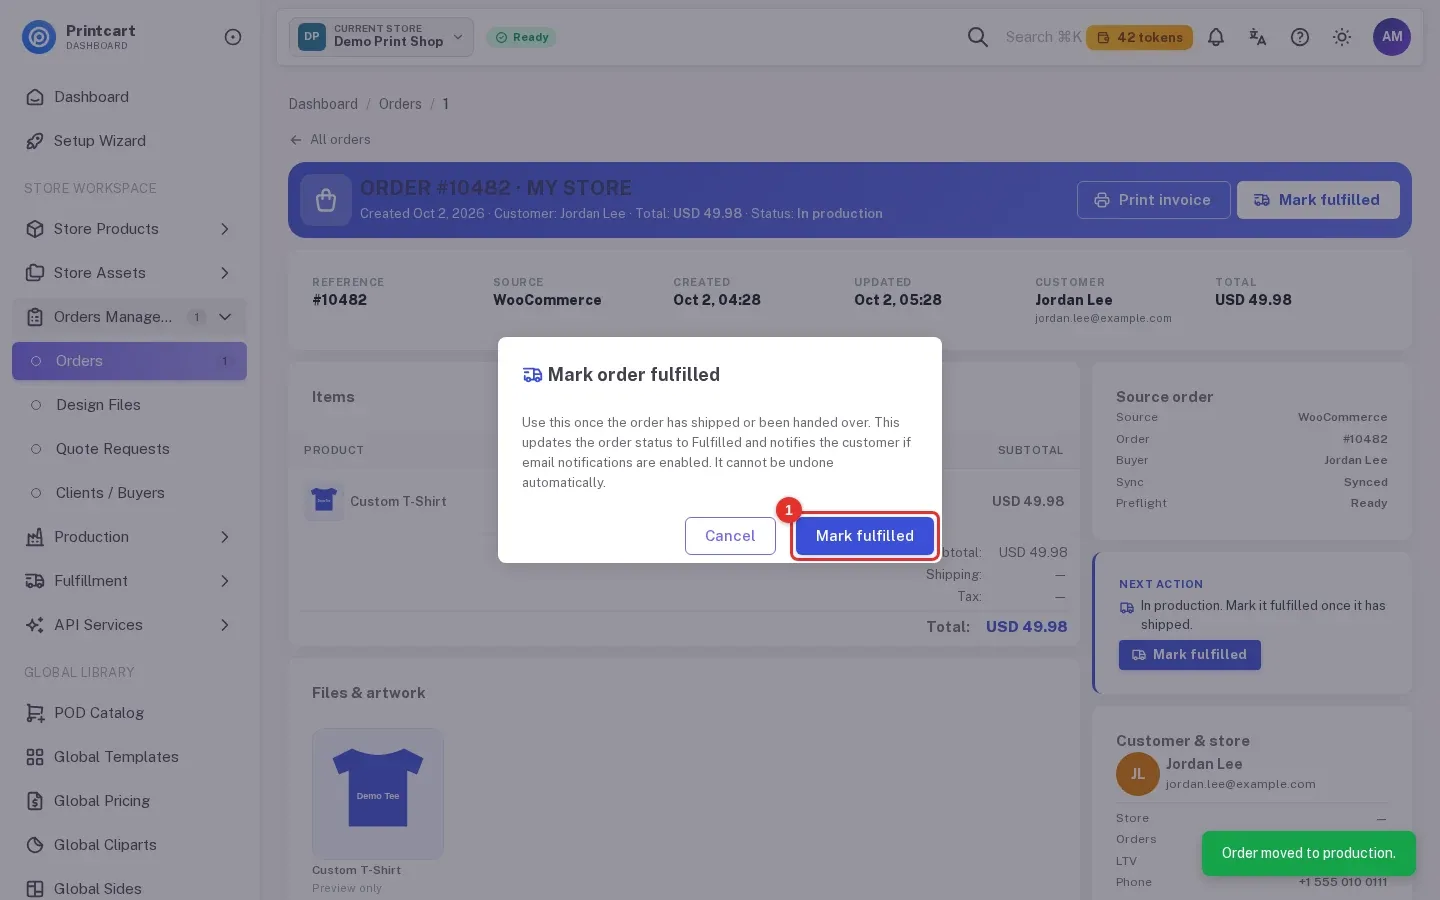The width and height of the screenshot is (1440, 900).
Task: Click the Order moved to production toast
Action: click(1309, 853)
